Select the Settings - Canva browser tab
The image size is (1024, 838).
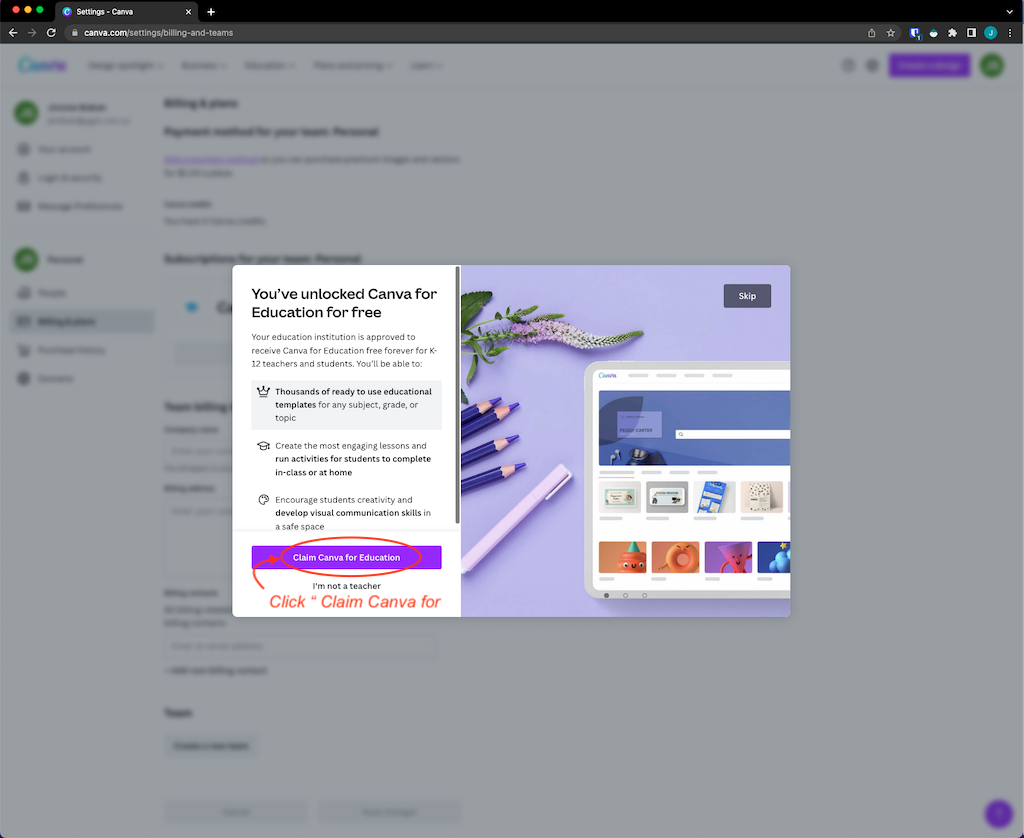[x=125, y=12]
